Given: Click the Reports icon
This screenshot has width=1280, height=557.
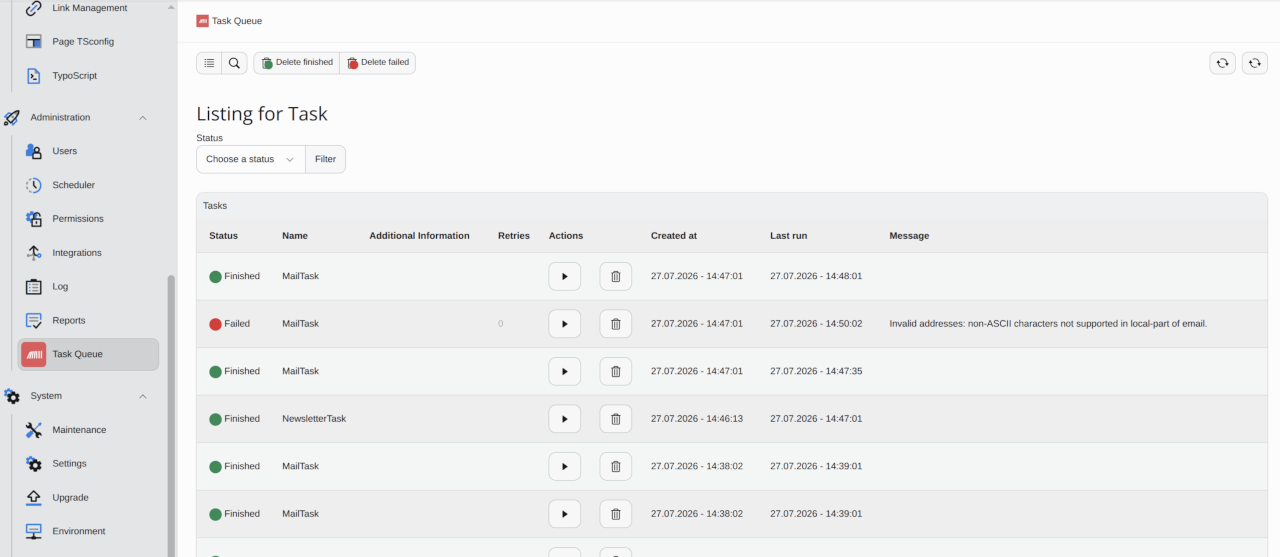Looking at the screenshot, I should (34, 321).
